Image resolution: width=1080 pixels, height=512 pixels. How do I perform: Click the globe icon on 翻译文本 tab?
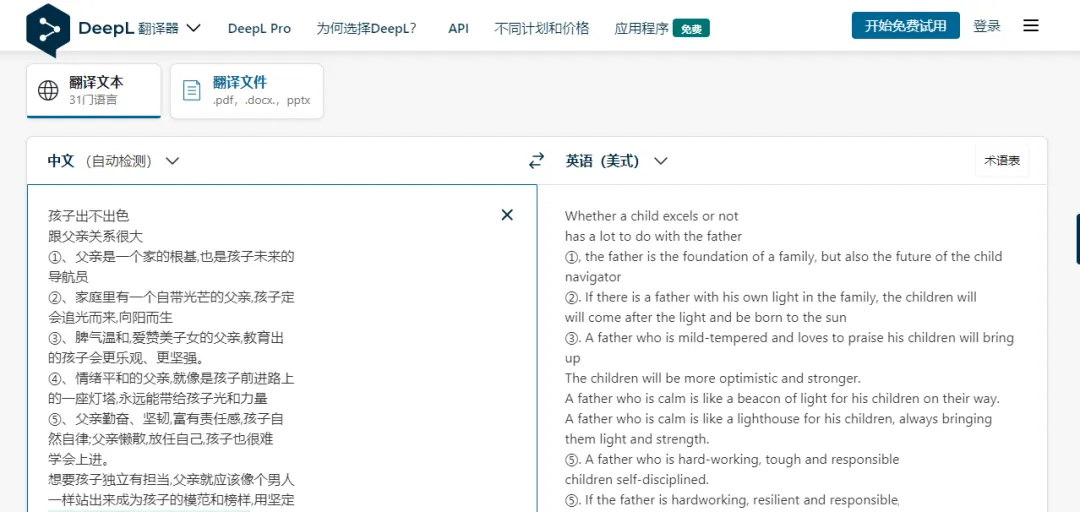48,90
